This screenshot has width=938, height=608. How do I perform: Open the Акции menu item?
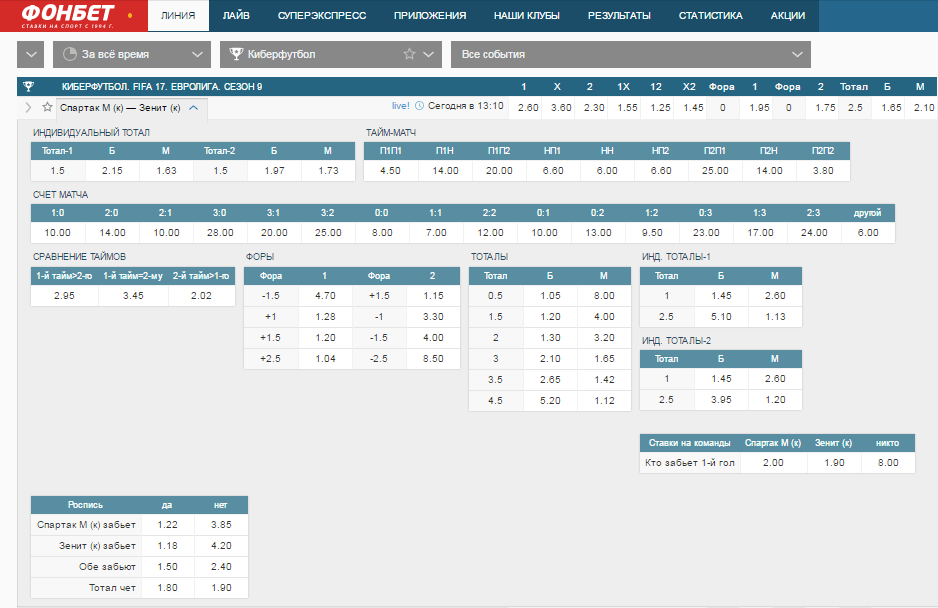coord(788,16)
